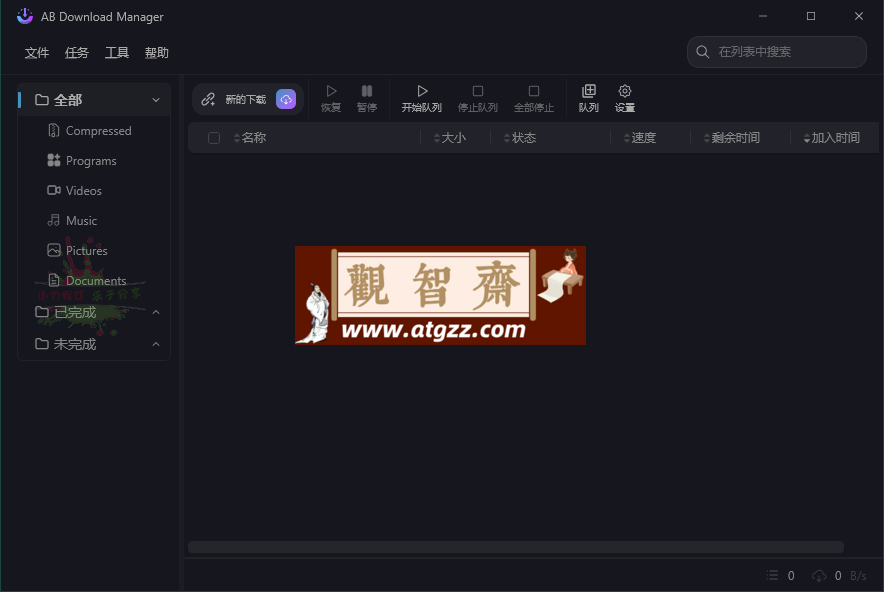Open the 任务 menu
This screenshot has width=884, height=592.
point(77,53)
